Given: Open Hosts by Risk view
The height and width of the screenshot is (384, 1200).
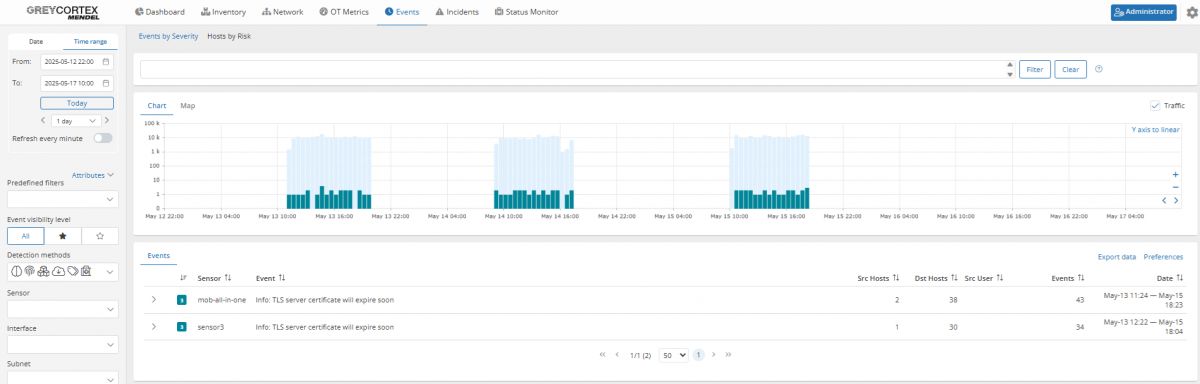Looking at the screenshot, I should 229,36.
